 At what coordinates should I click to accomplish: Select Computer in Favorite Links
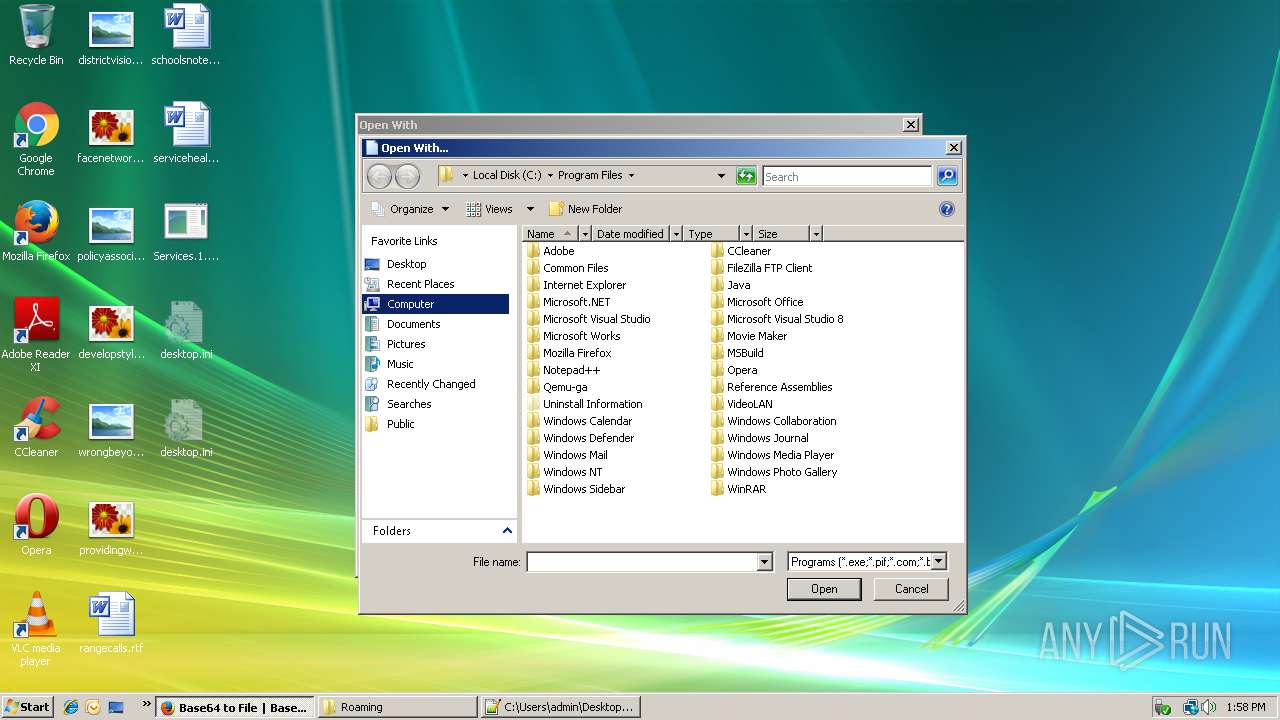pos(436,304)
